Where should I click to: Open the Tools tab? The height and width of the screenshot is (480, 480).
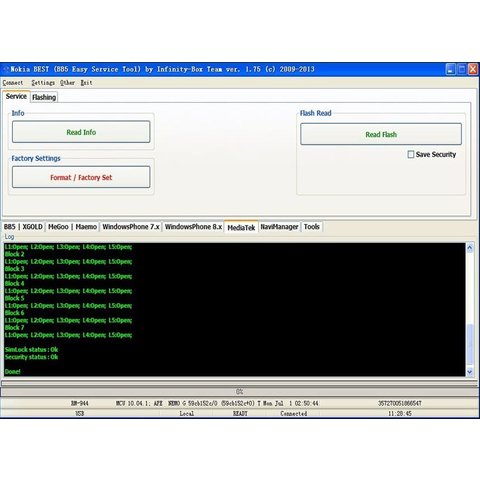[312, 227]
